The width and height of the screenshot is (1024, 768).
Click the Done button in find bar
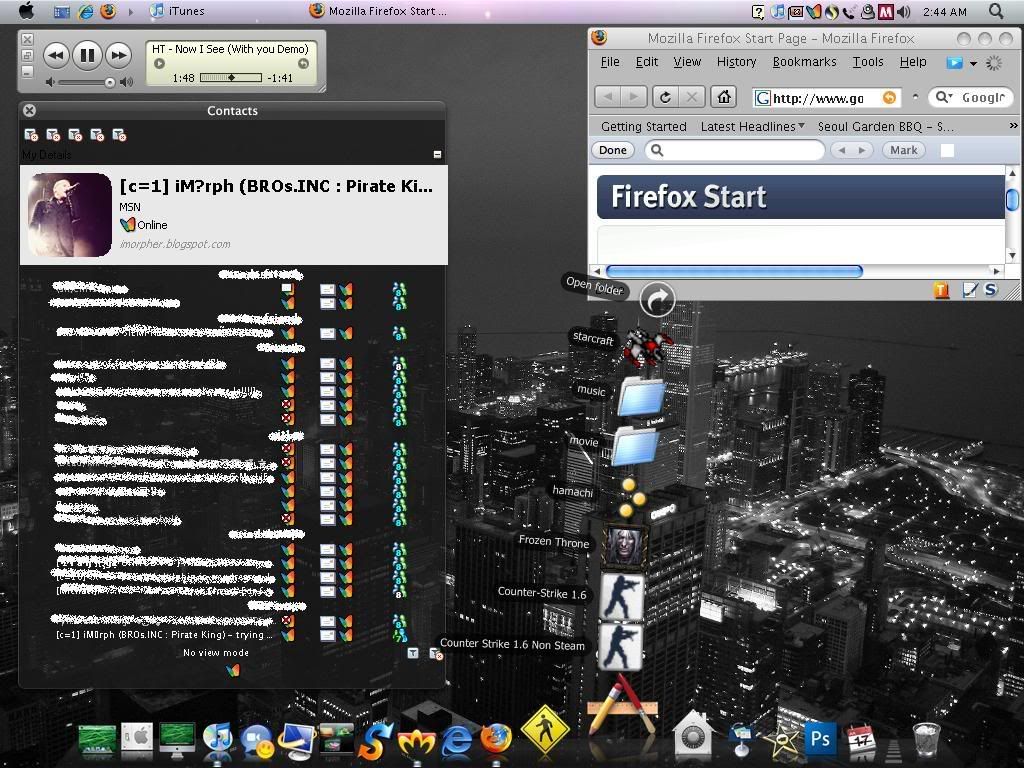pos(612,150)
